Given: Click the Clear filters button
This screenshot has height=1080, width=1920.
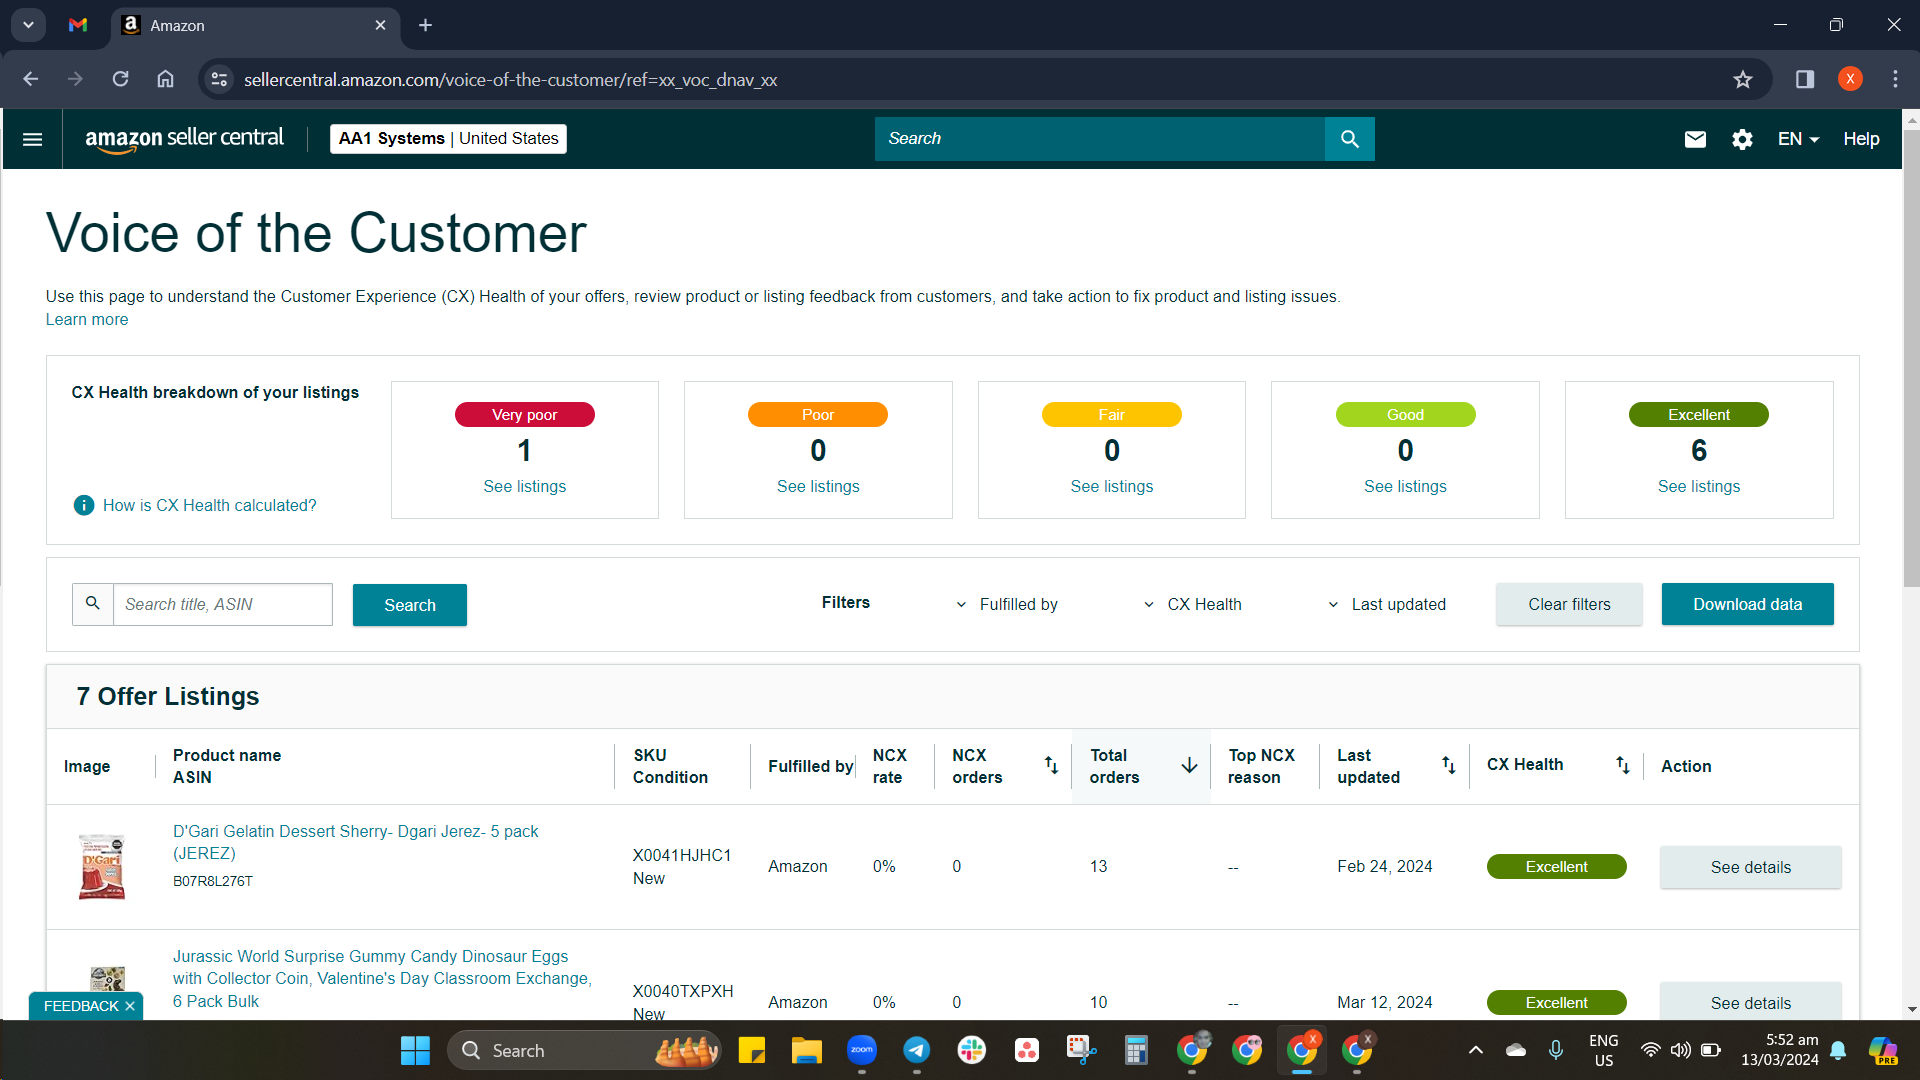Looking at the screenshot, I should pyautogui.click(x=1569, y=604).
